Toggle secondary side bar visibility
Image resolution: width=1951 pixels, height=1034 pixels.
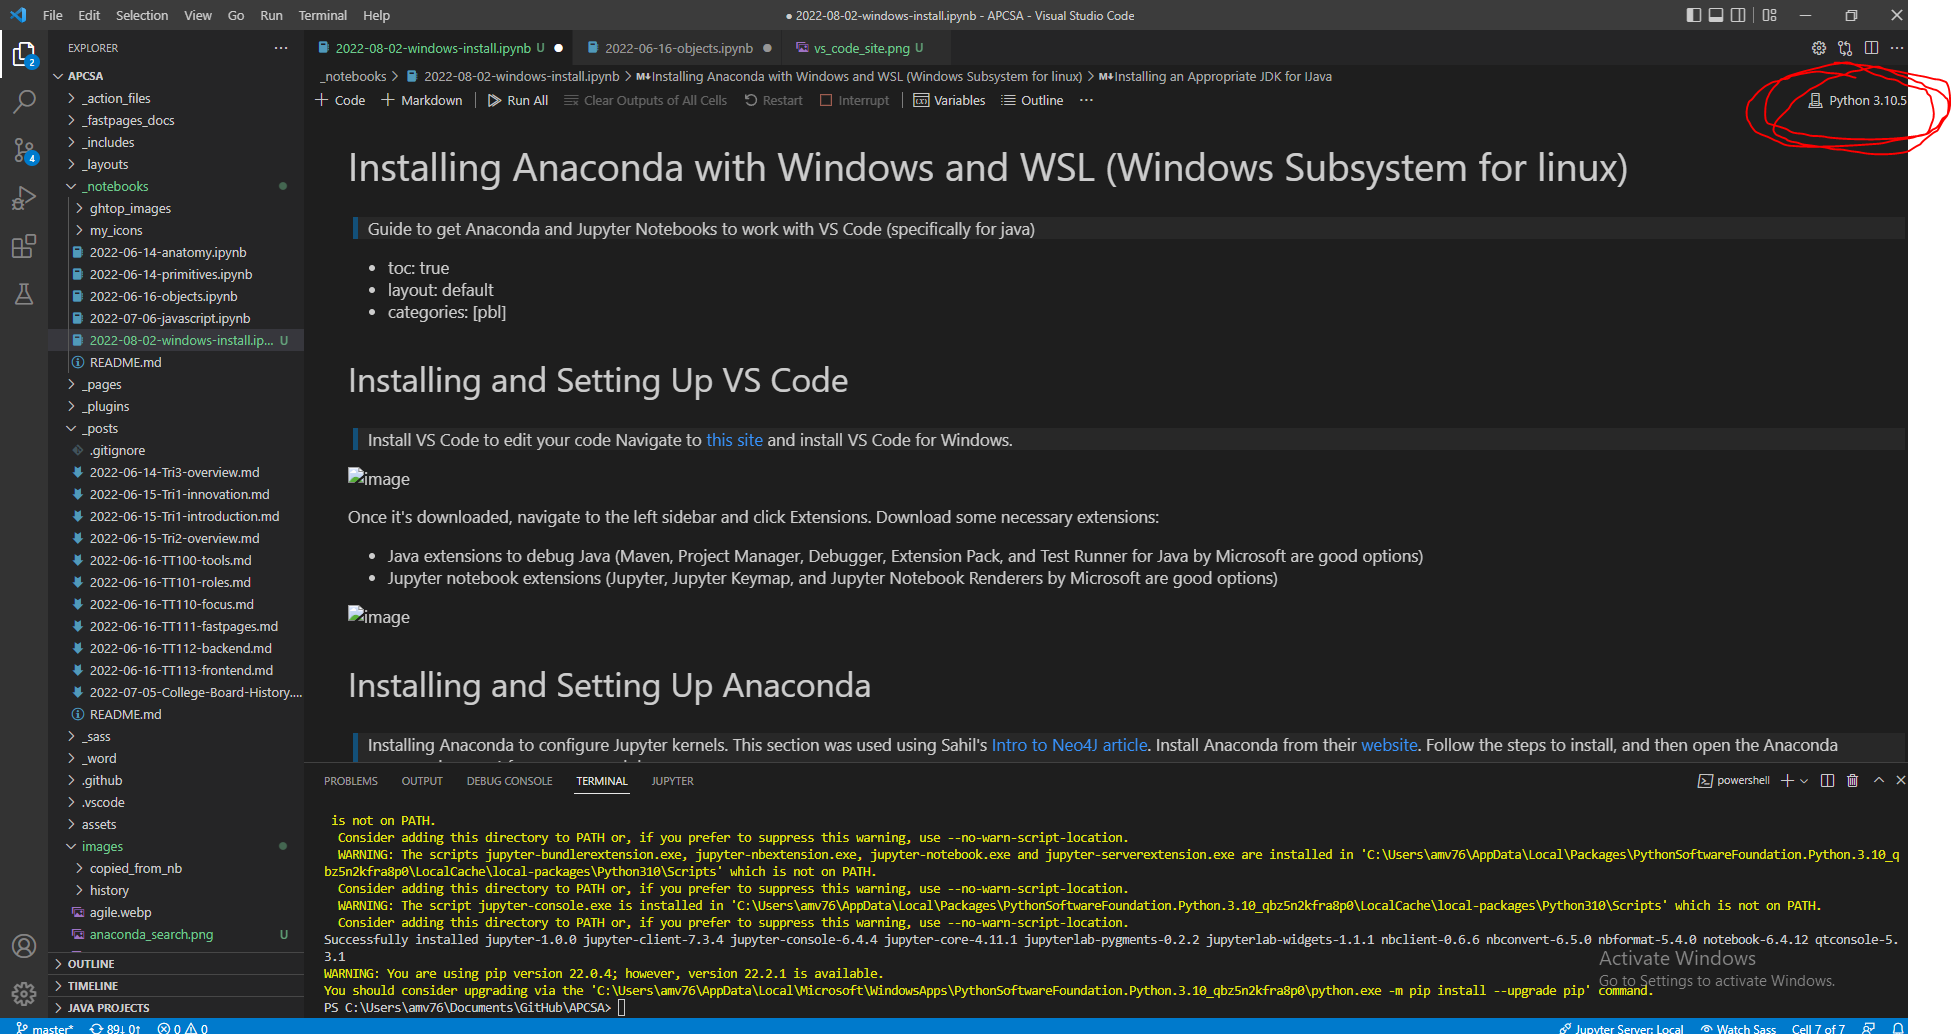point(1738,15)
